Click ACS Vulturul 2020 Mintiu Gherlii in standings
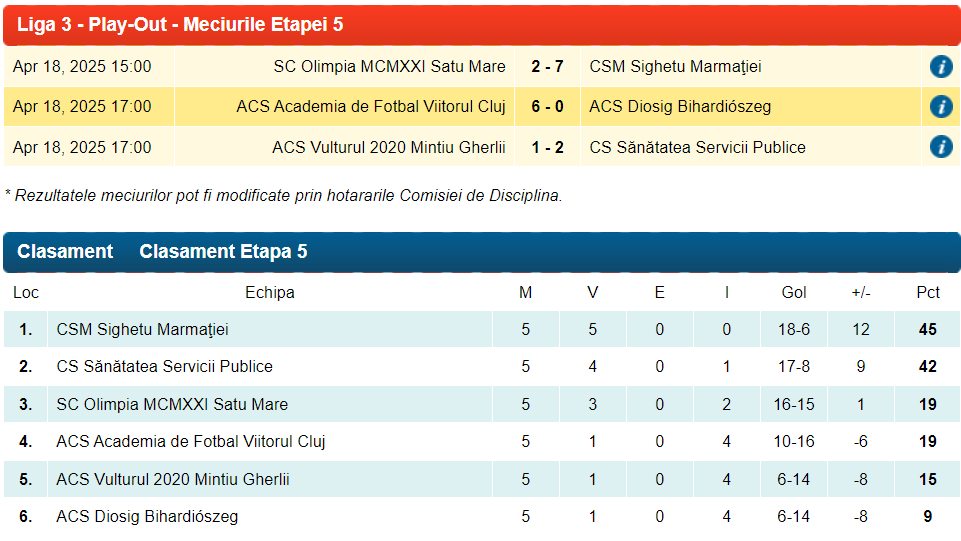This screenshot has width=961, height=541. coord(173,480)
